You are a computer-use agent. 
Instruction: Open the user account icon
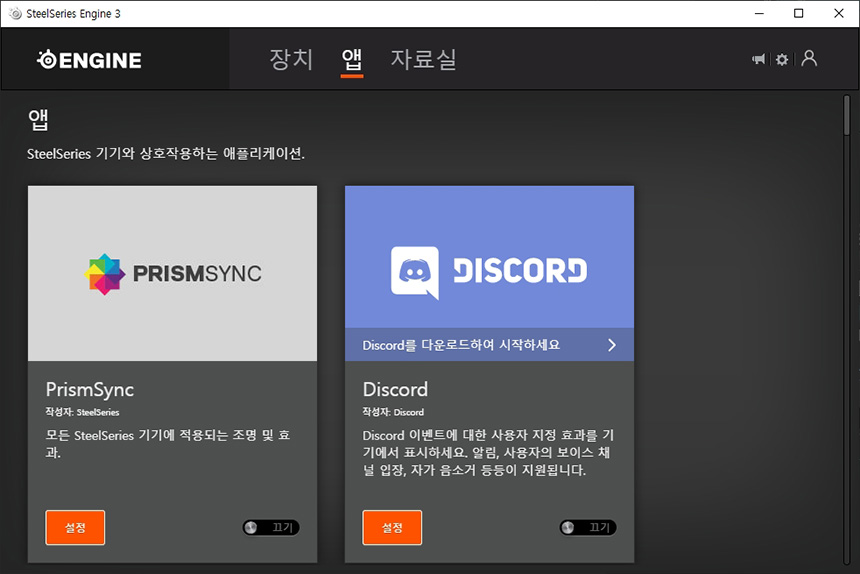(809, 58)
